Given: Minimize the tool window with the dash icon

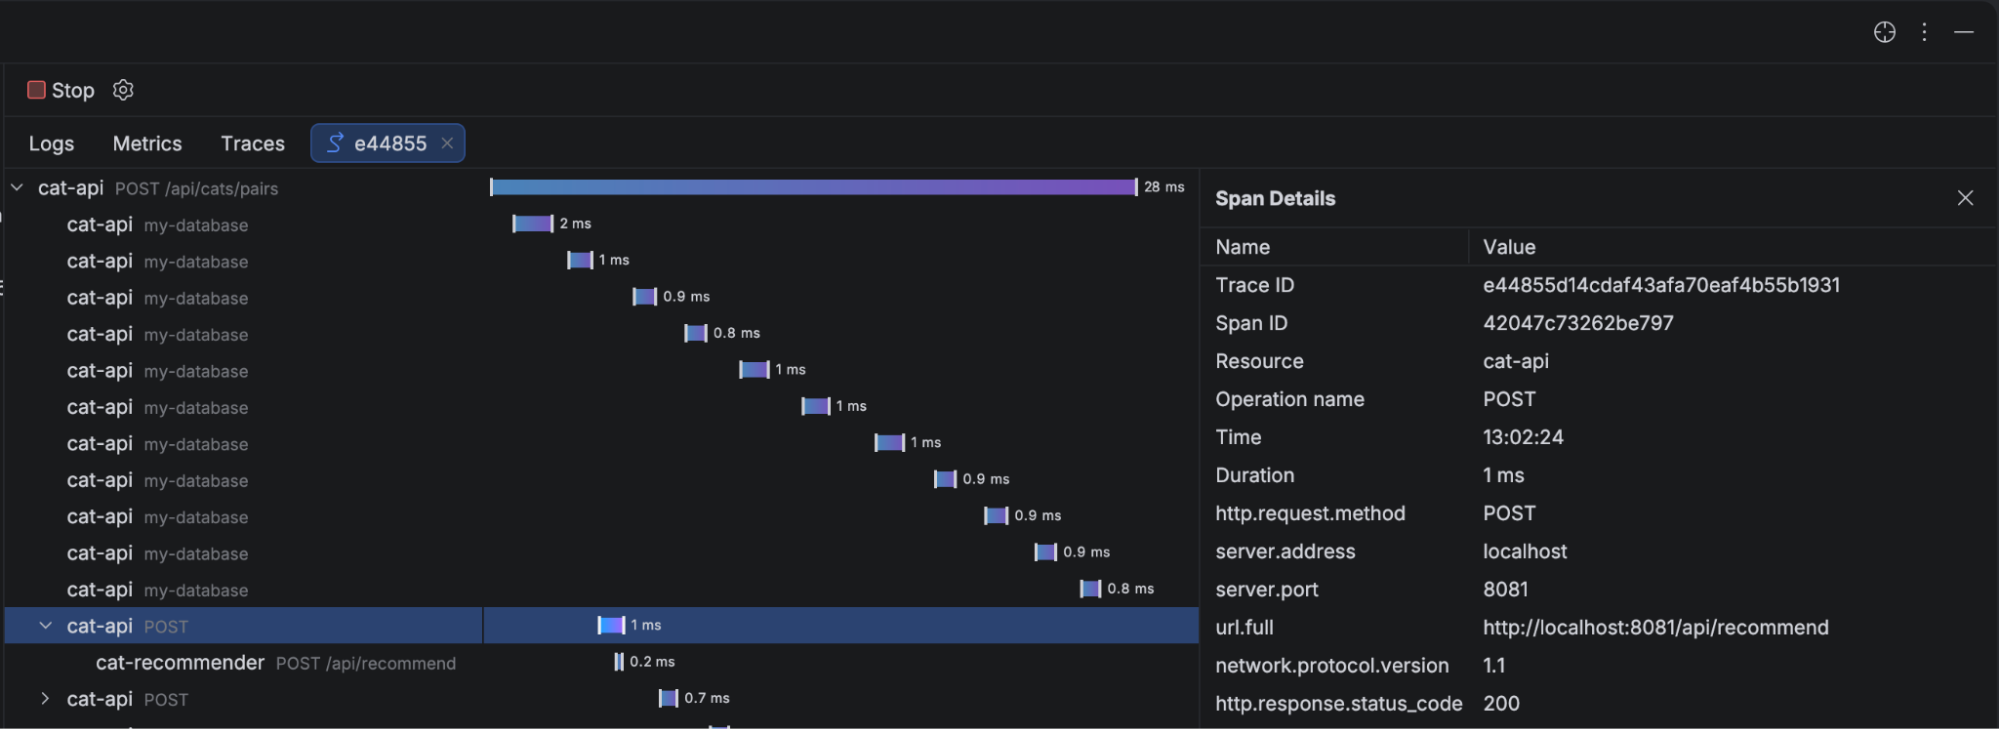Looking at the screenshot, I should pos(1964,32).
